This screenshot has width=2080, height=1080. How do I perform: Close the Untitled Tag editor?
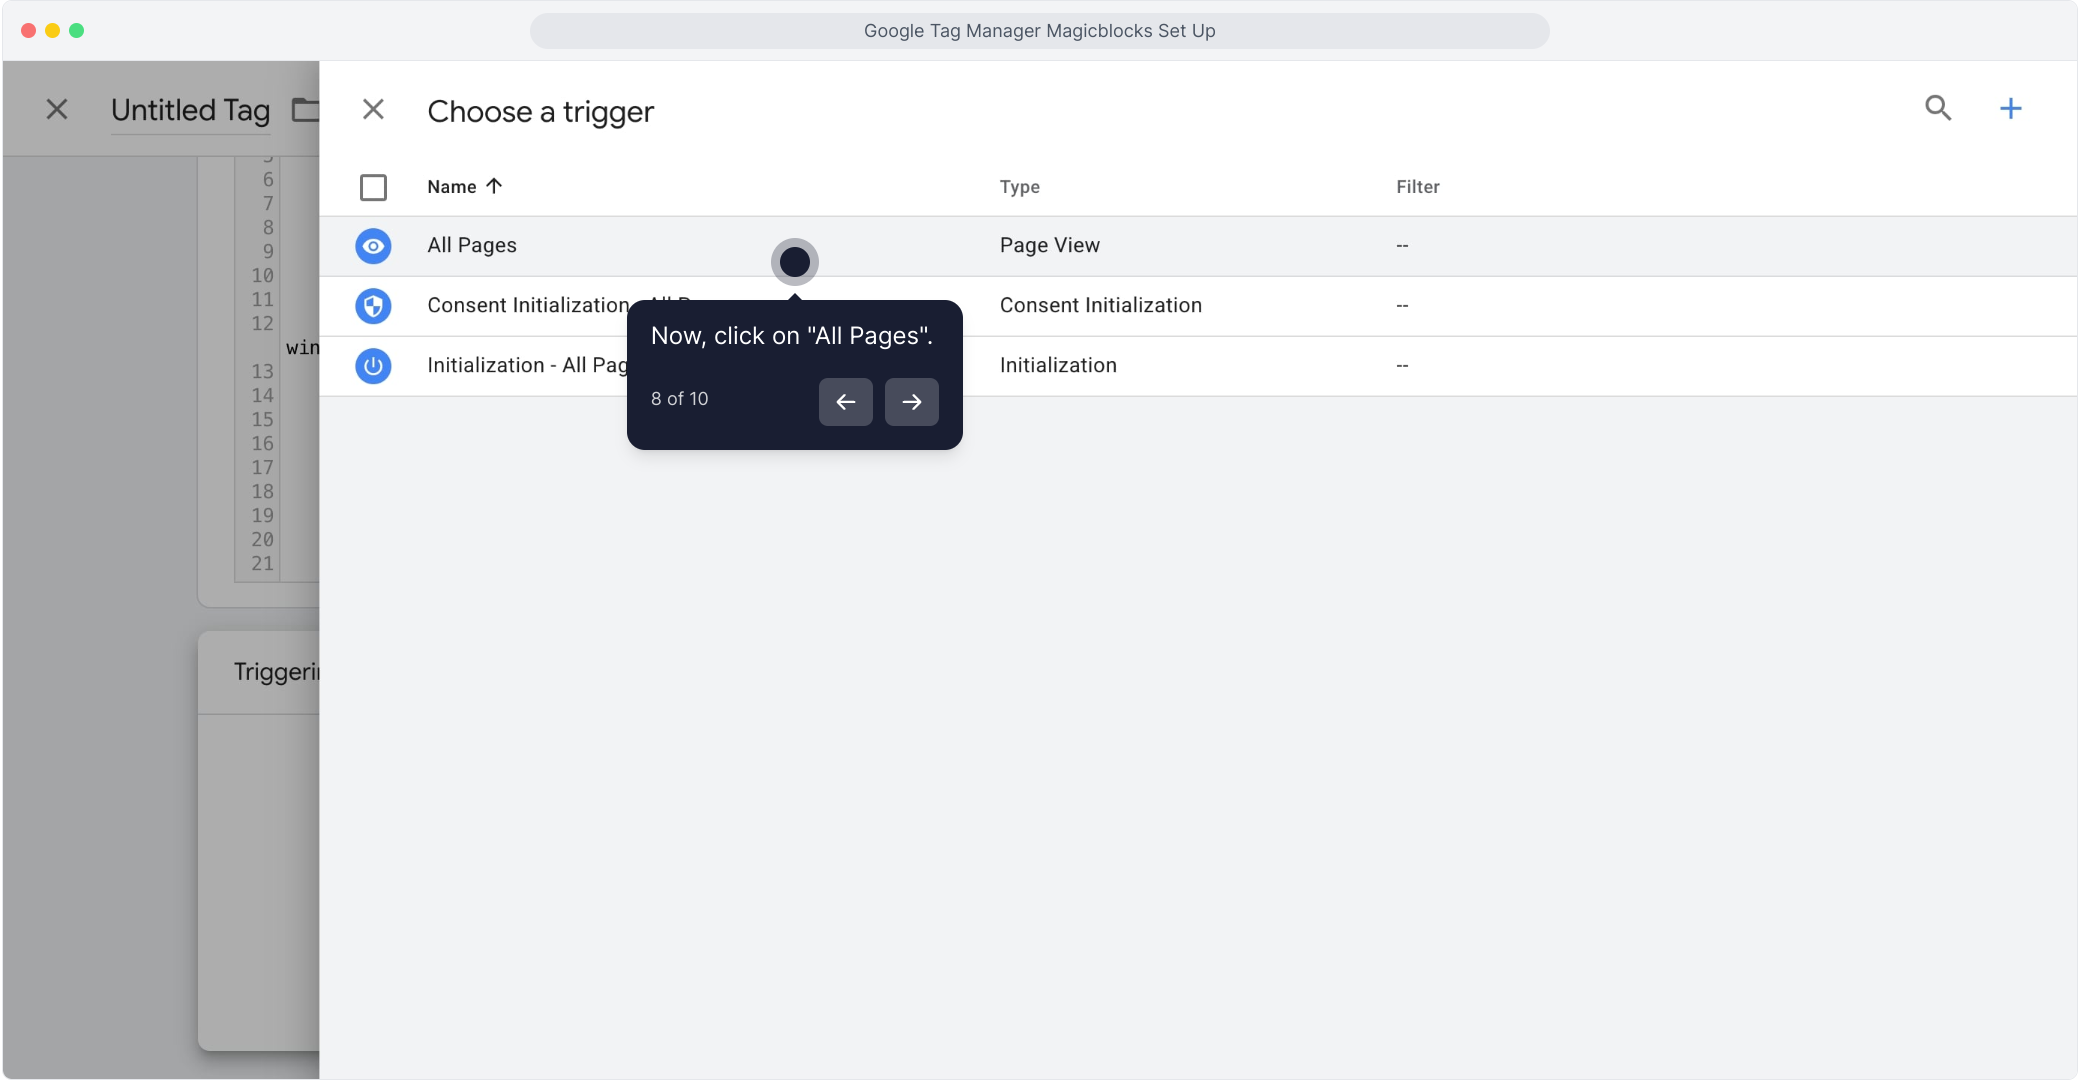[x=57, y=110]
